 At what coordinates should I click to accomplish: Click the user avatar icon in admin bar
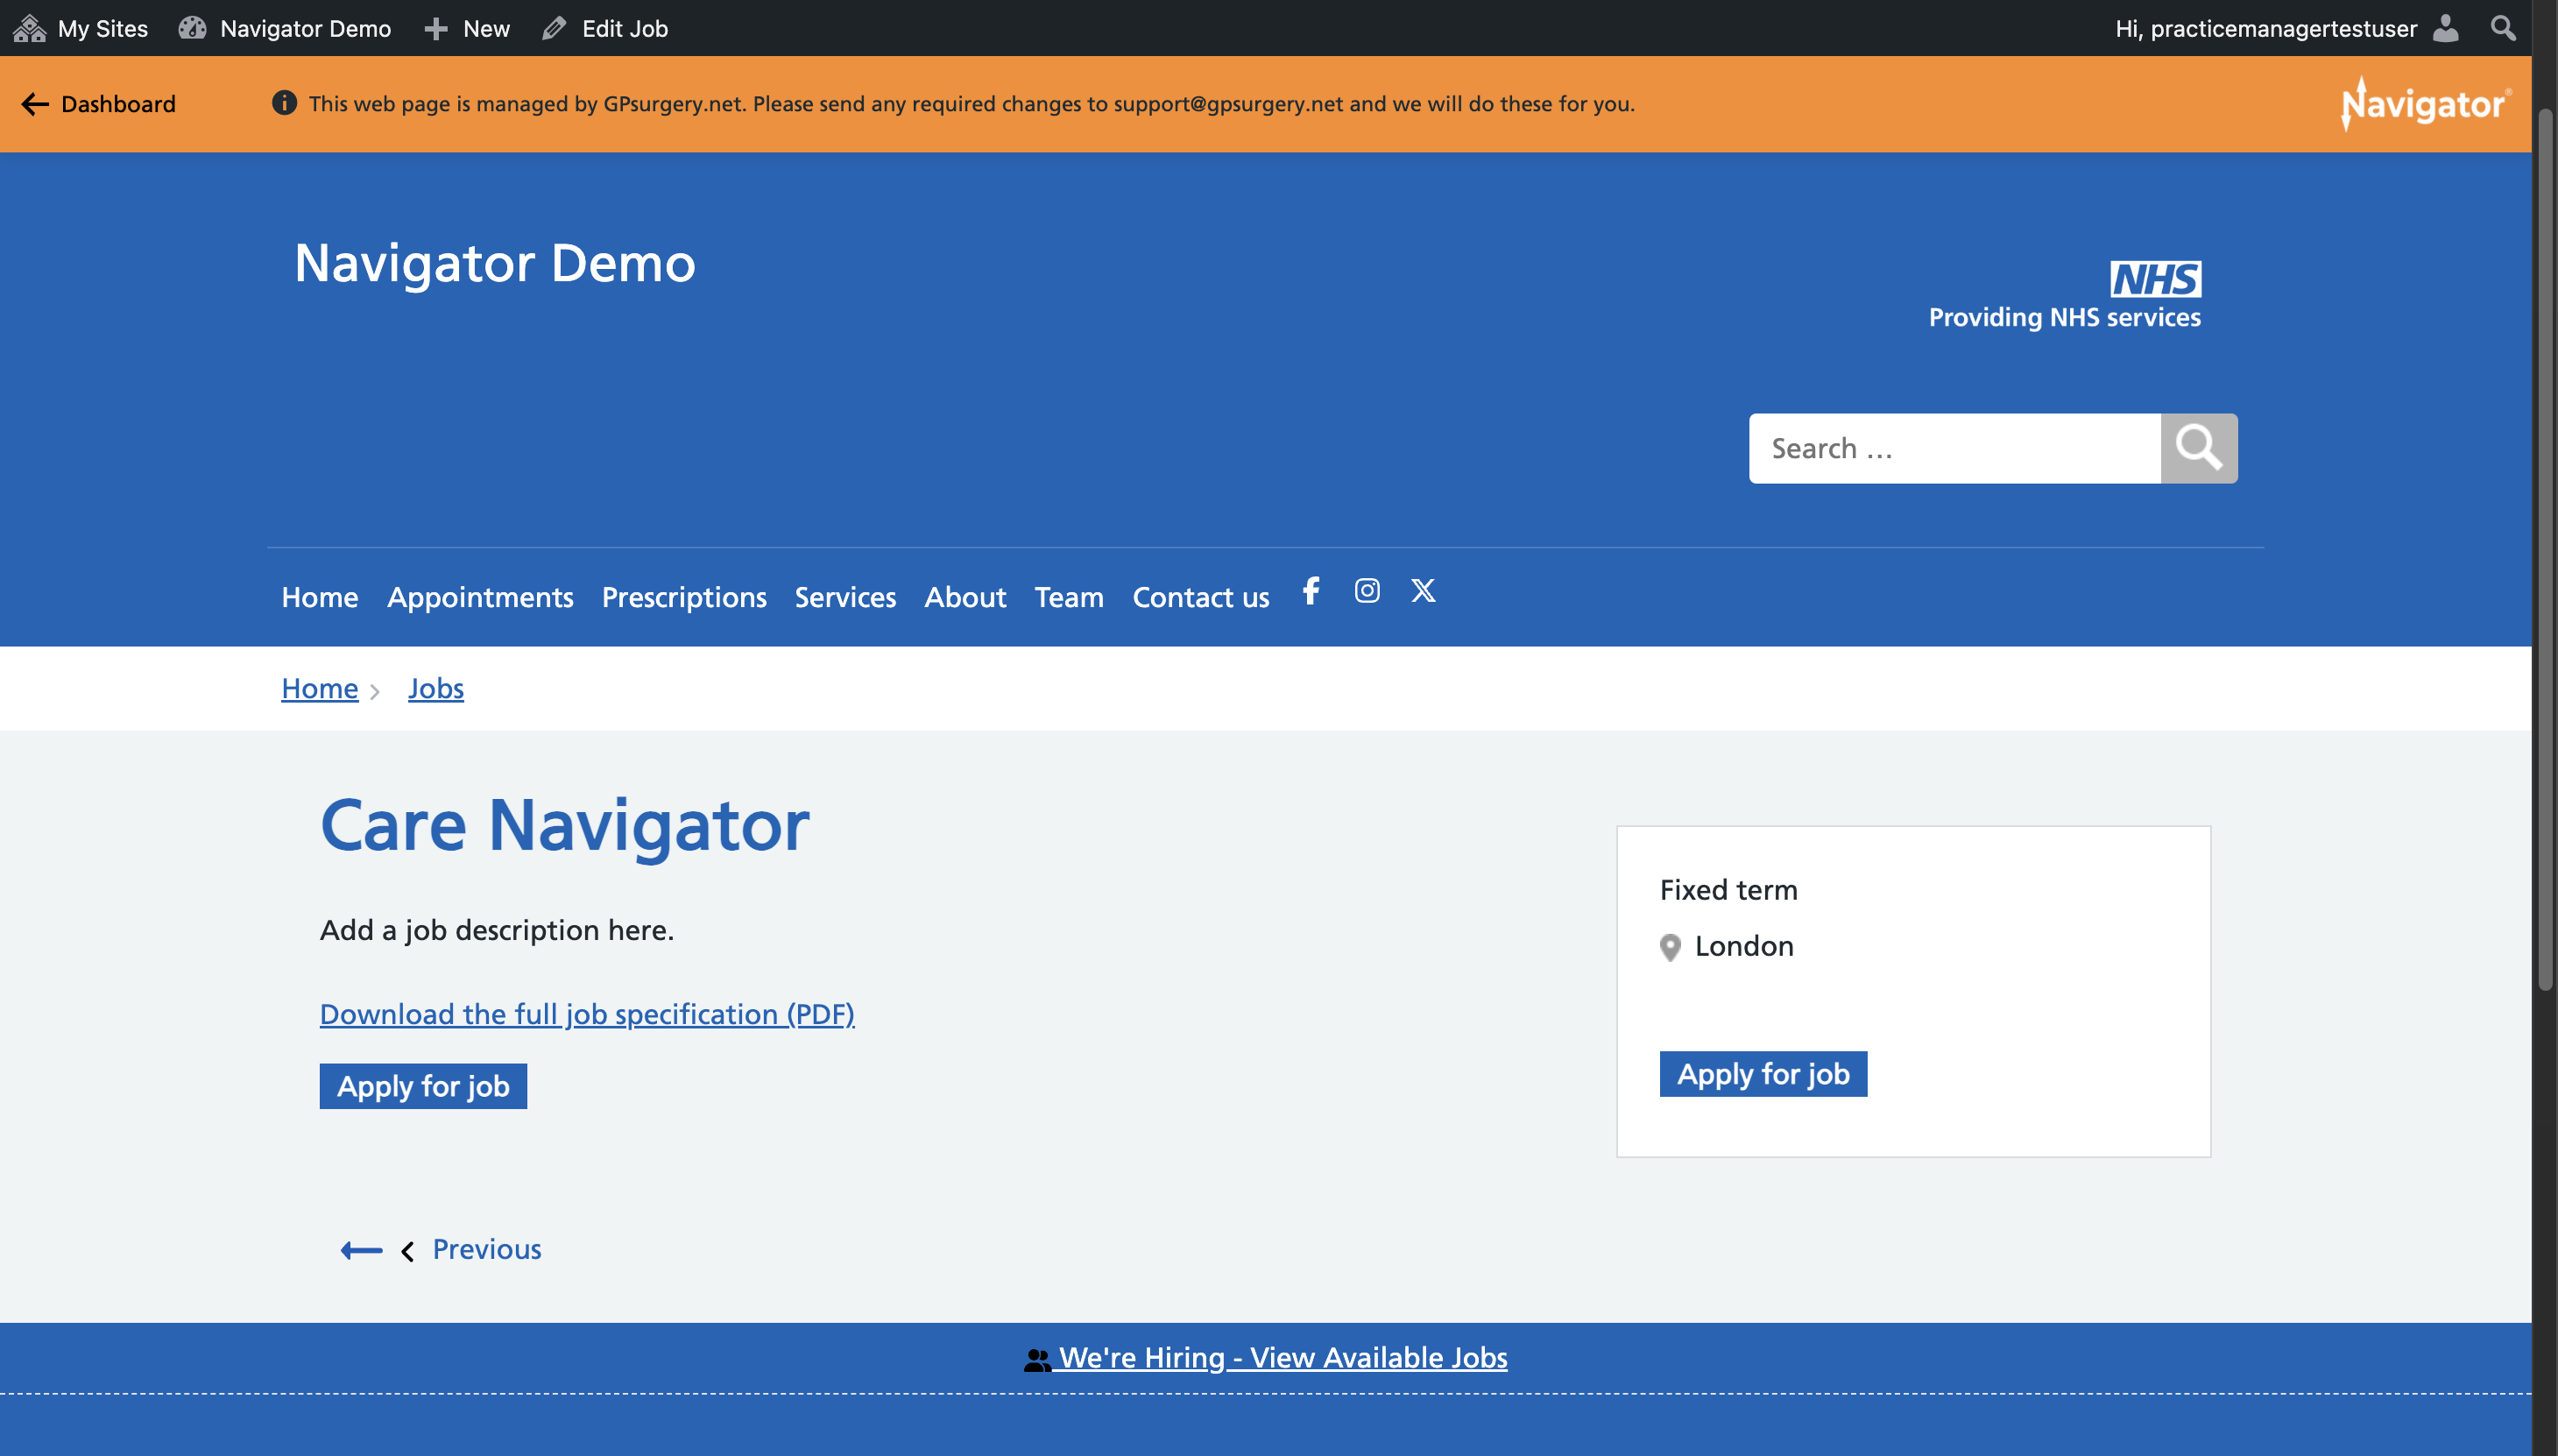tap(2446, 28)
